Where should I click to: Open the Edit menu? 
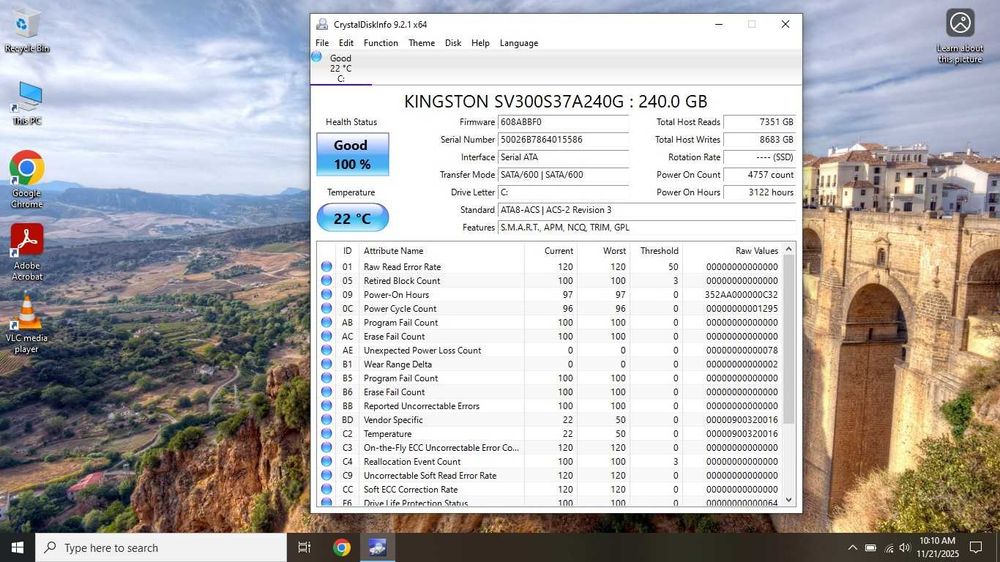346,43
